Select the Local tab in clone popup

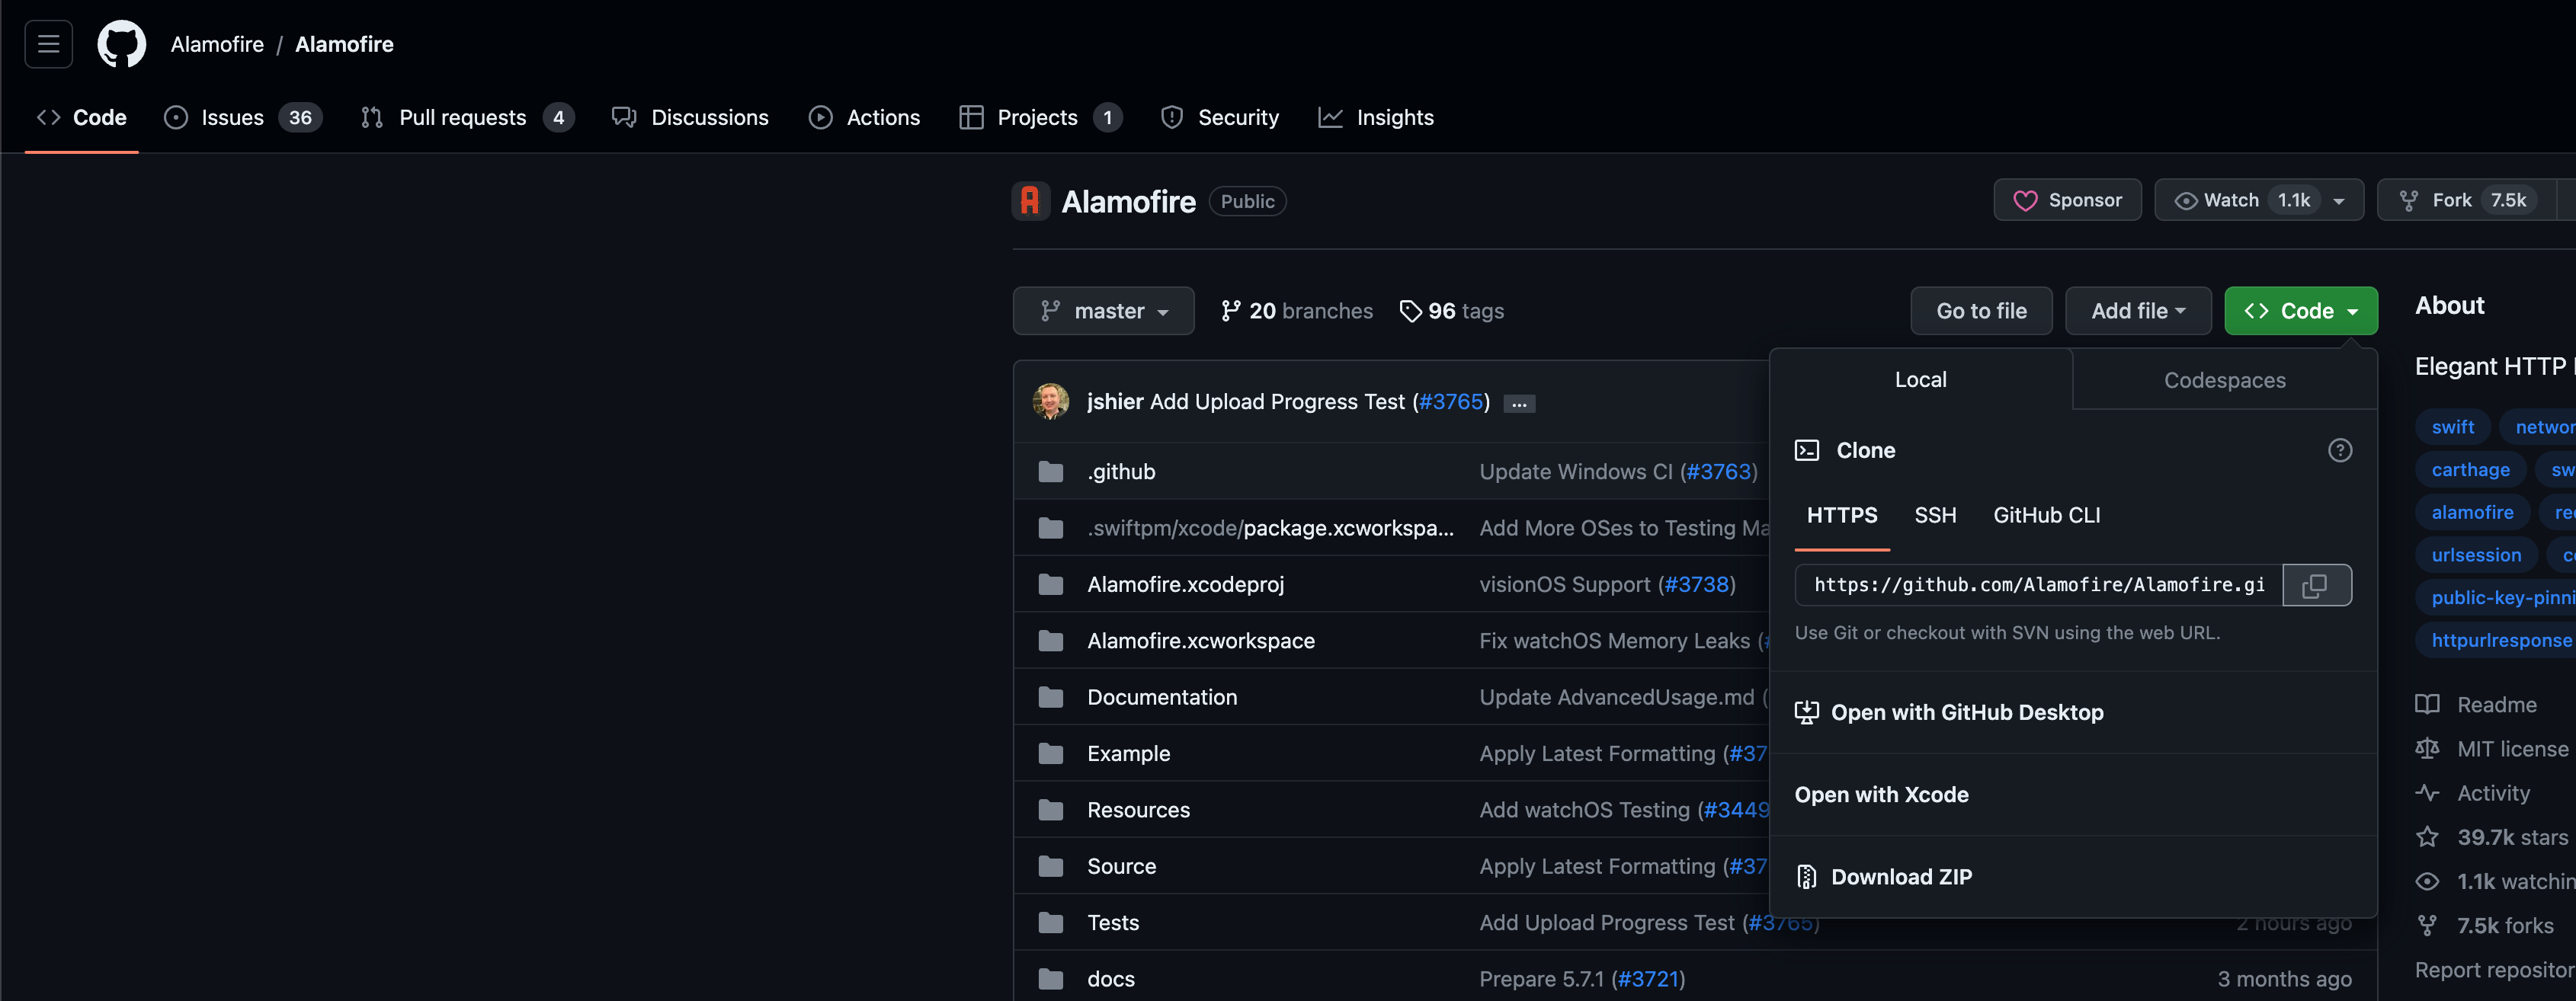tap(1920, 380)
